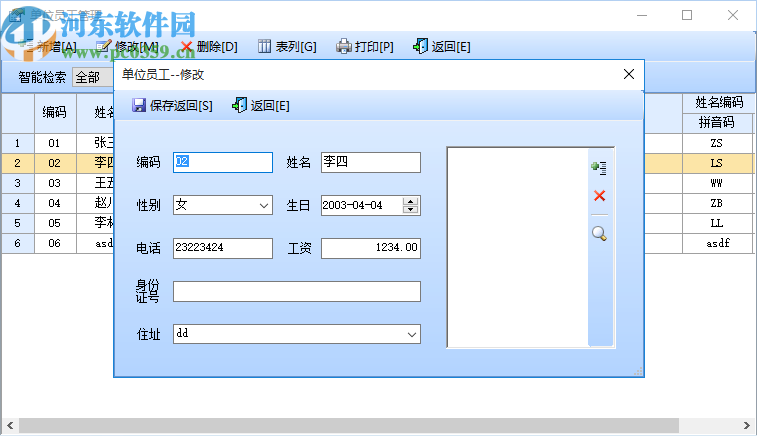Click the 姓名编码 group header

tap(719, 102)
